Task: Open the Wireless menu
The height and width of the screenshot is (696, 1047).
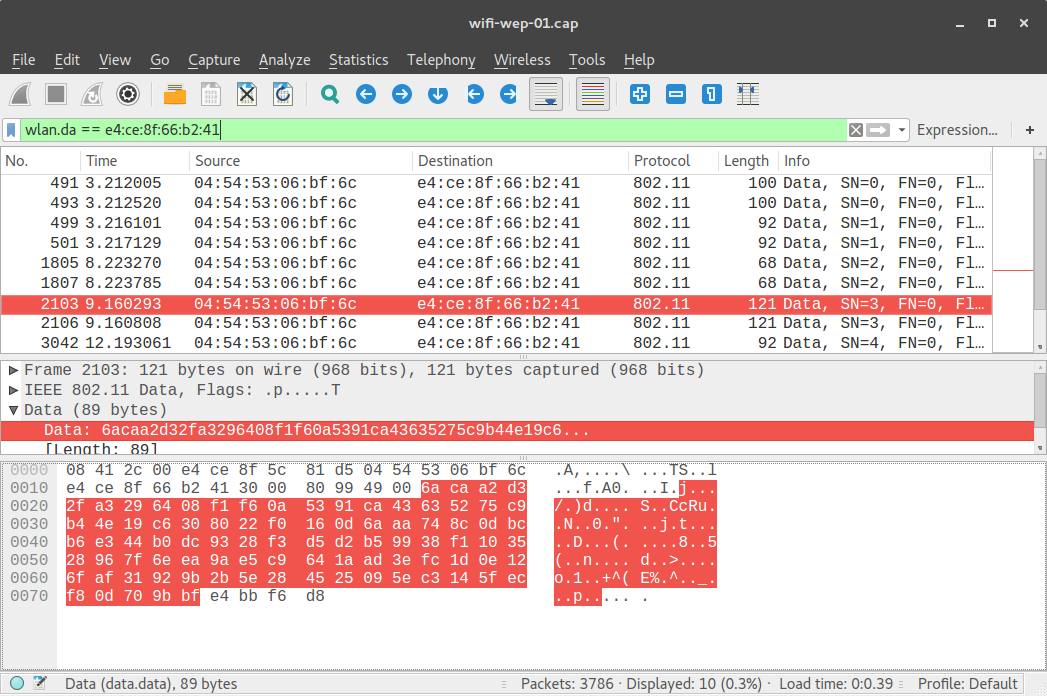Action: tap(522, 60)
